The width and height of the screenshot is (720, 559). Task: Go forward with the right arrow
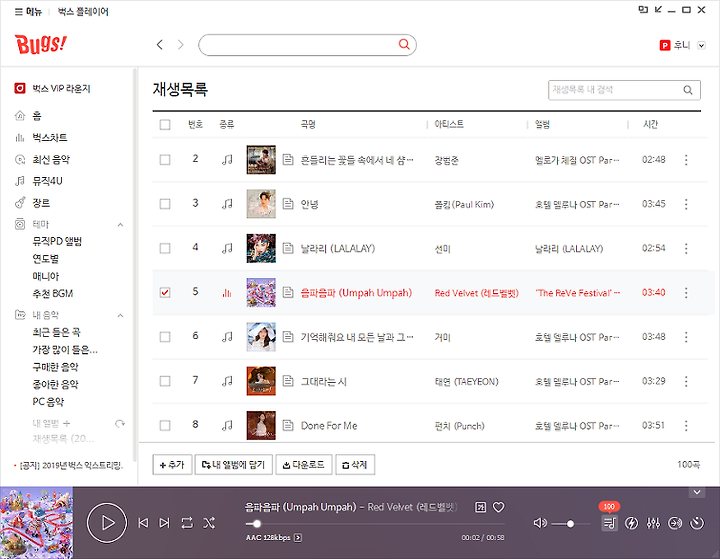(180, 45)
